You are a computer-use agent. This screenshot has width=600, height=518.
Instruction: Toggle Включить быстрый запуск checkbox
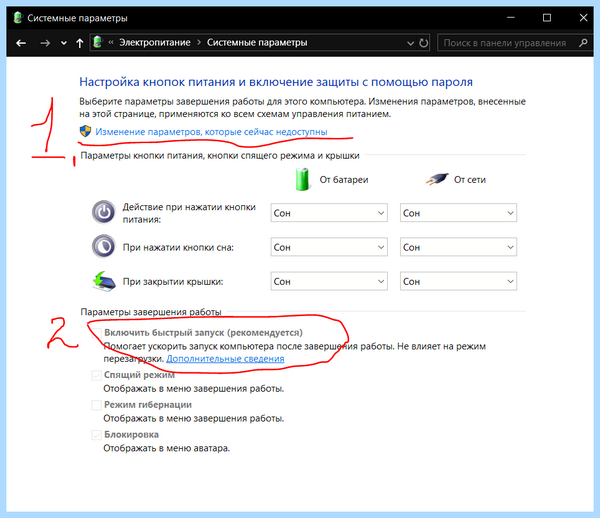[x=96, y=333]
